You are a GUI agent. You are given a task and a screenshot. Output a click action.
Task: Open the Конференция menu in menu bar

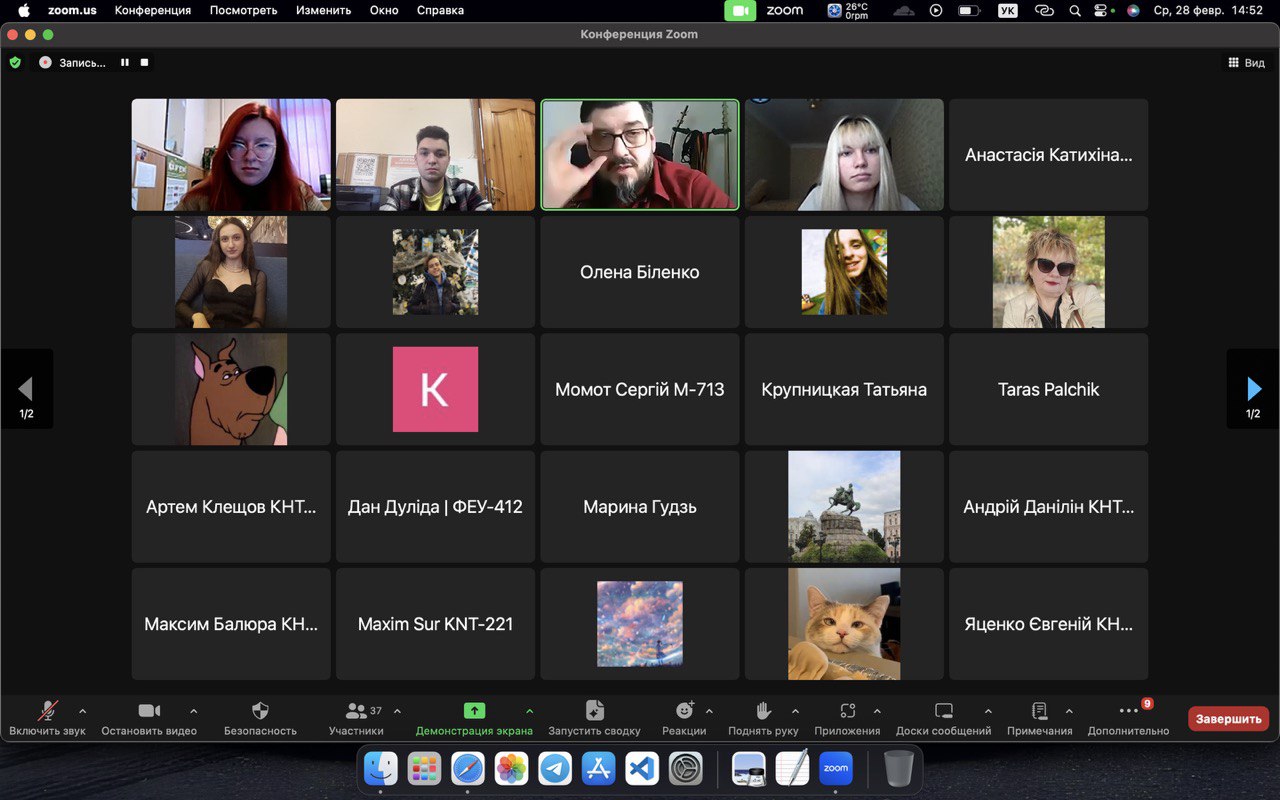pos(152,10)
